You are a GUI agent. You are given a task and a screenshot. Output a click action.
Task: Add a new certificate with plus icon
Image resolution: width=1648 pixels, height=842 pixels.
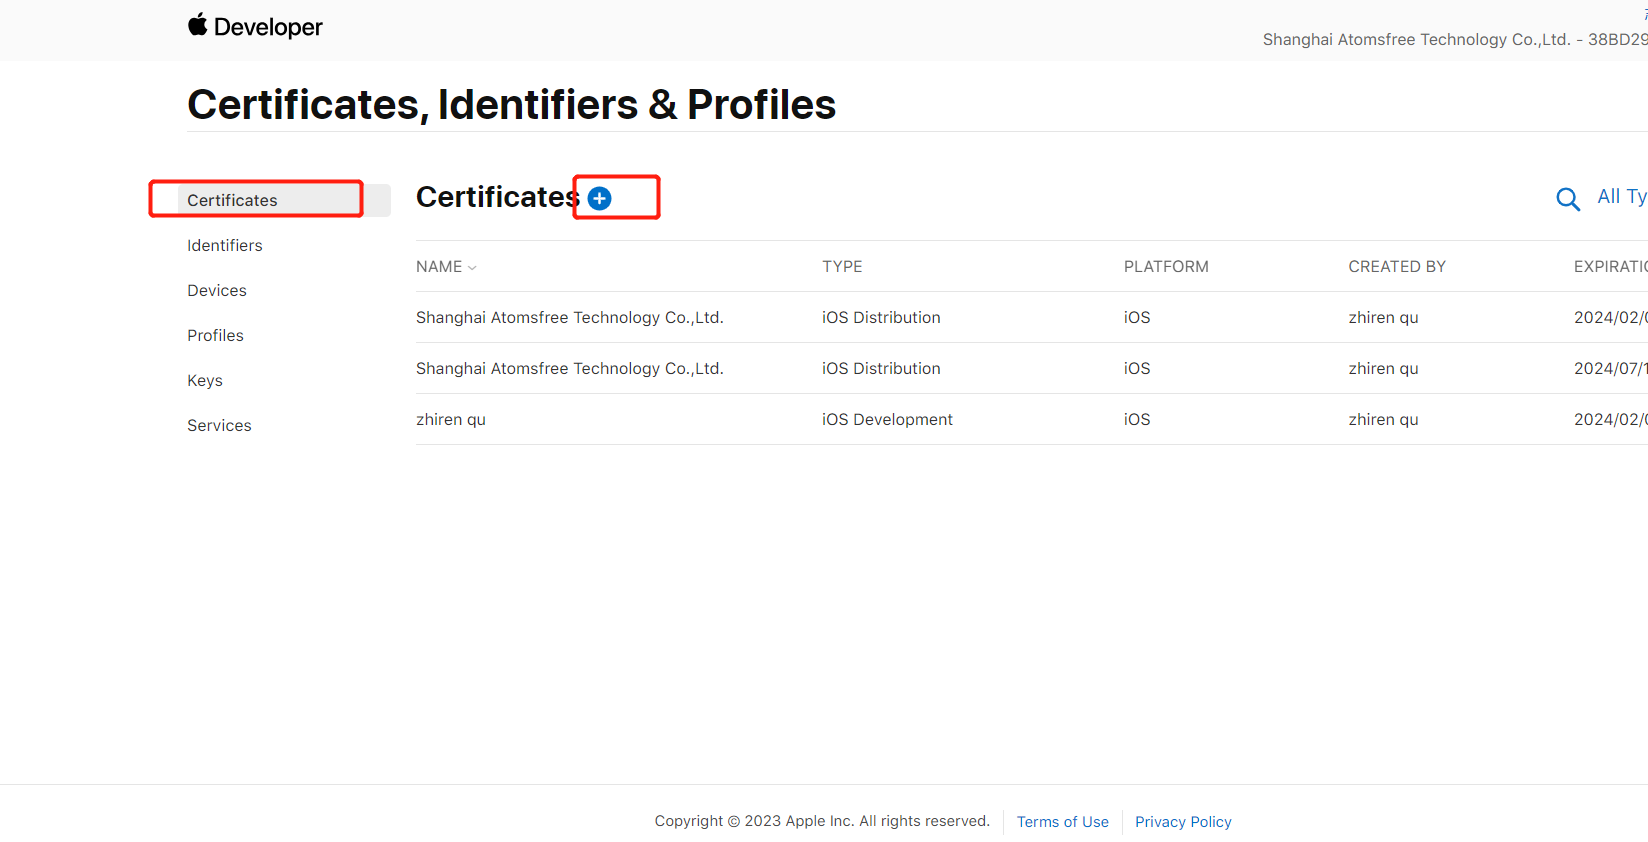pyautogui.click(x=599, y=198)
